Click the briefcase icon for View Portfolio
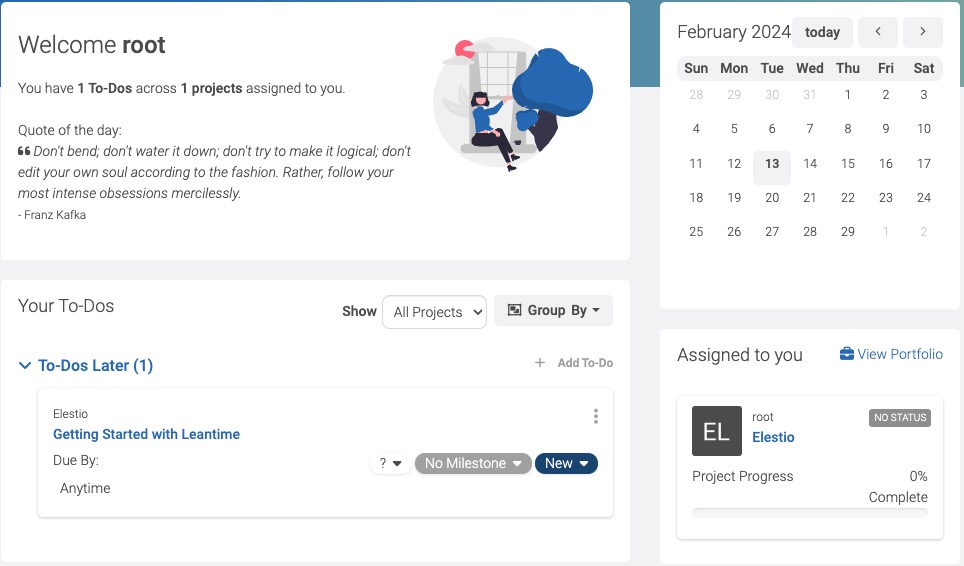 [x=847, y=354]
